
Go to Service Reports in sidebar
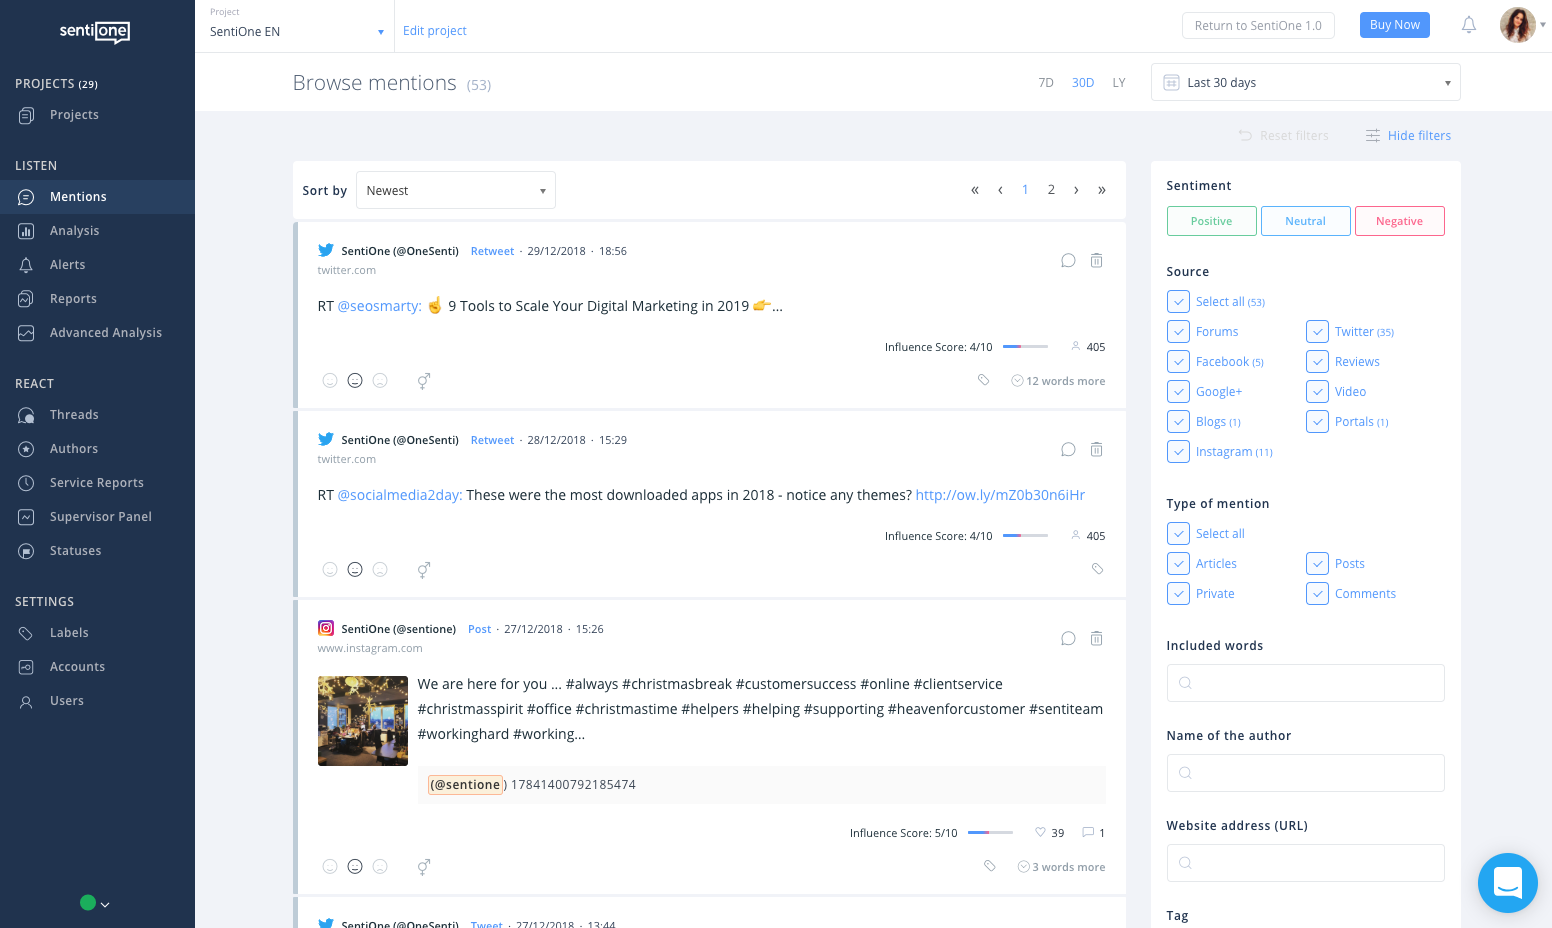97,483
